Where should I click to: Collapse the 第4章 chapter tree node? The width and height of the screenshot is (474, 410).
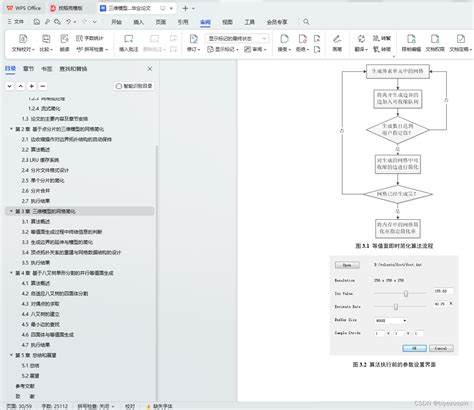11,273
